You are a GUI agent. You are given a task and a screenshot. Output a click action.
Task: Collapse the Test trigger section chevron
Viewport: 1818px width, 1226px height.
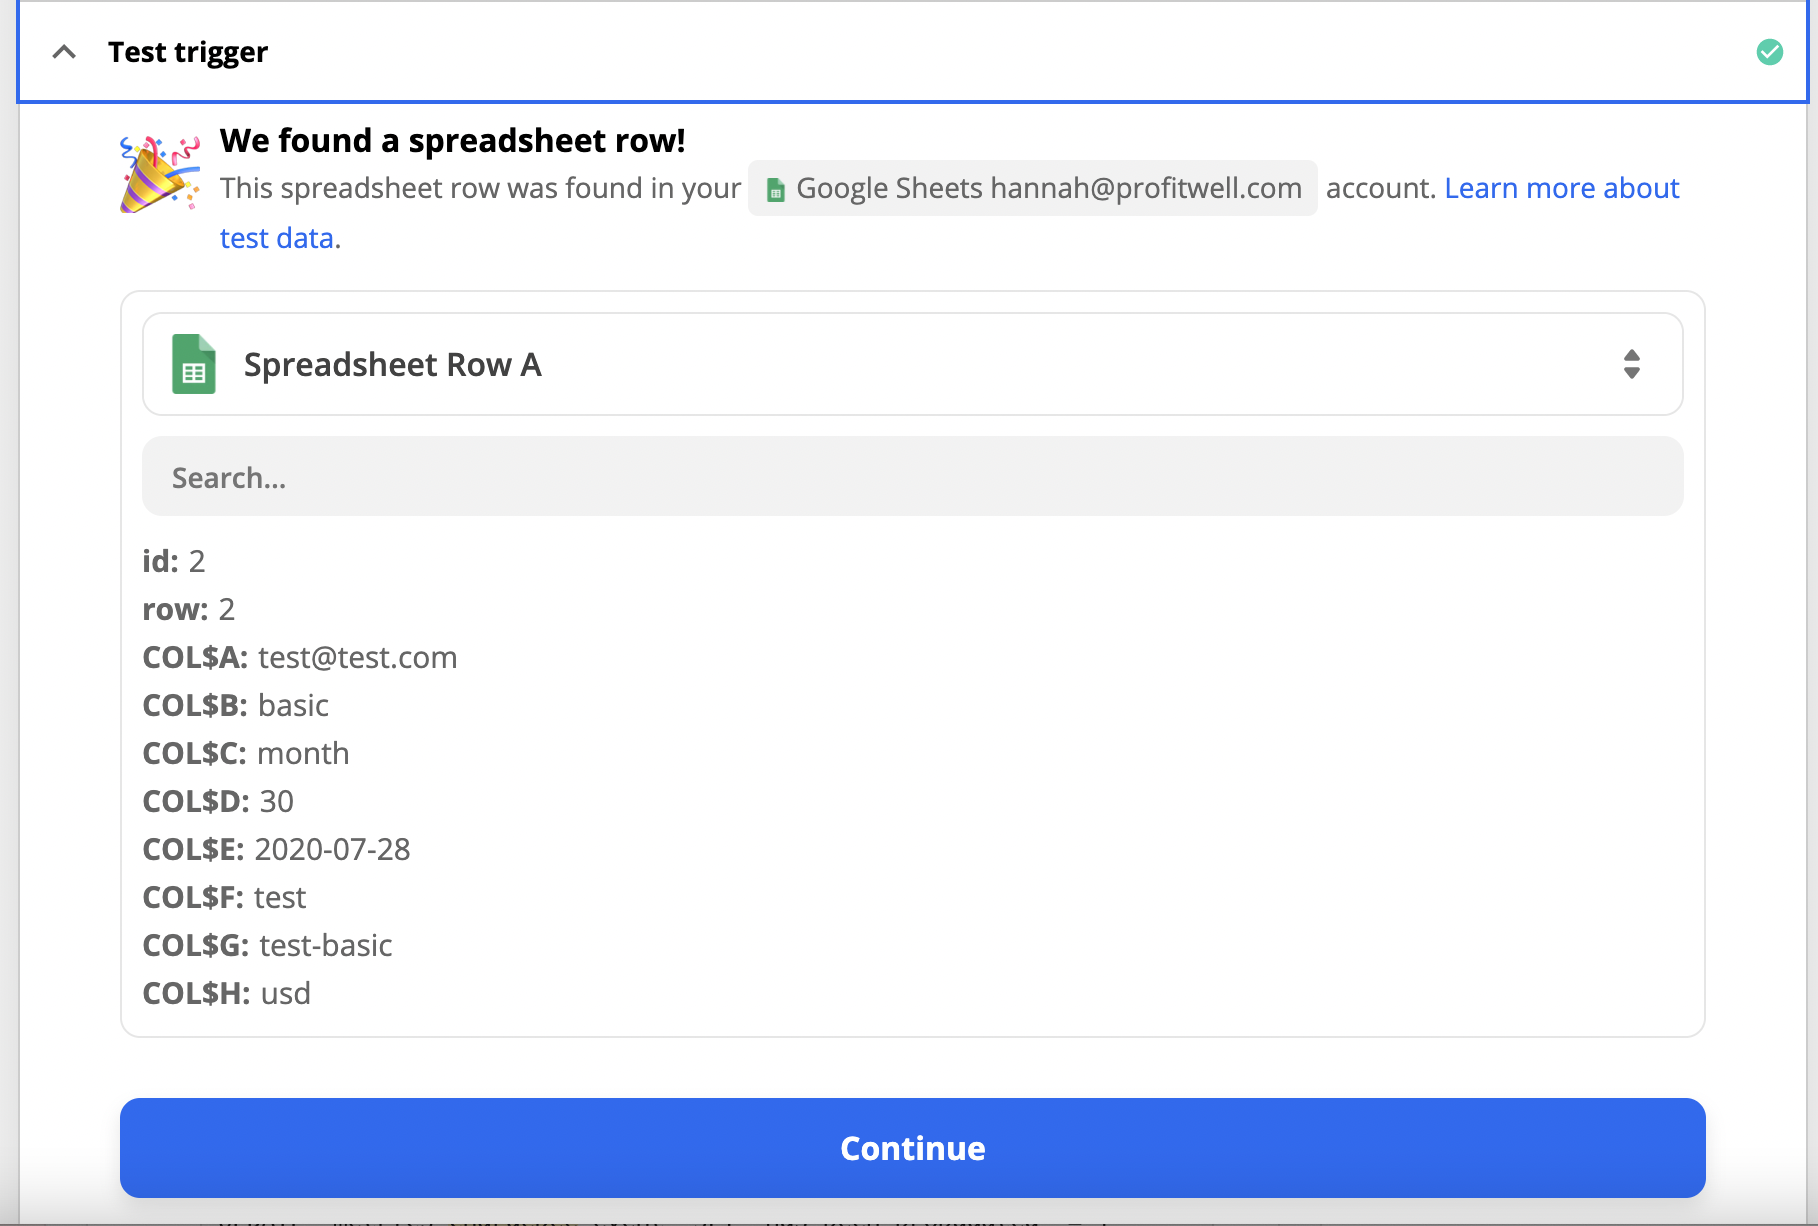pos(64,52)
